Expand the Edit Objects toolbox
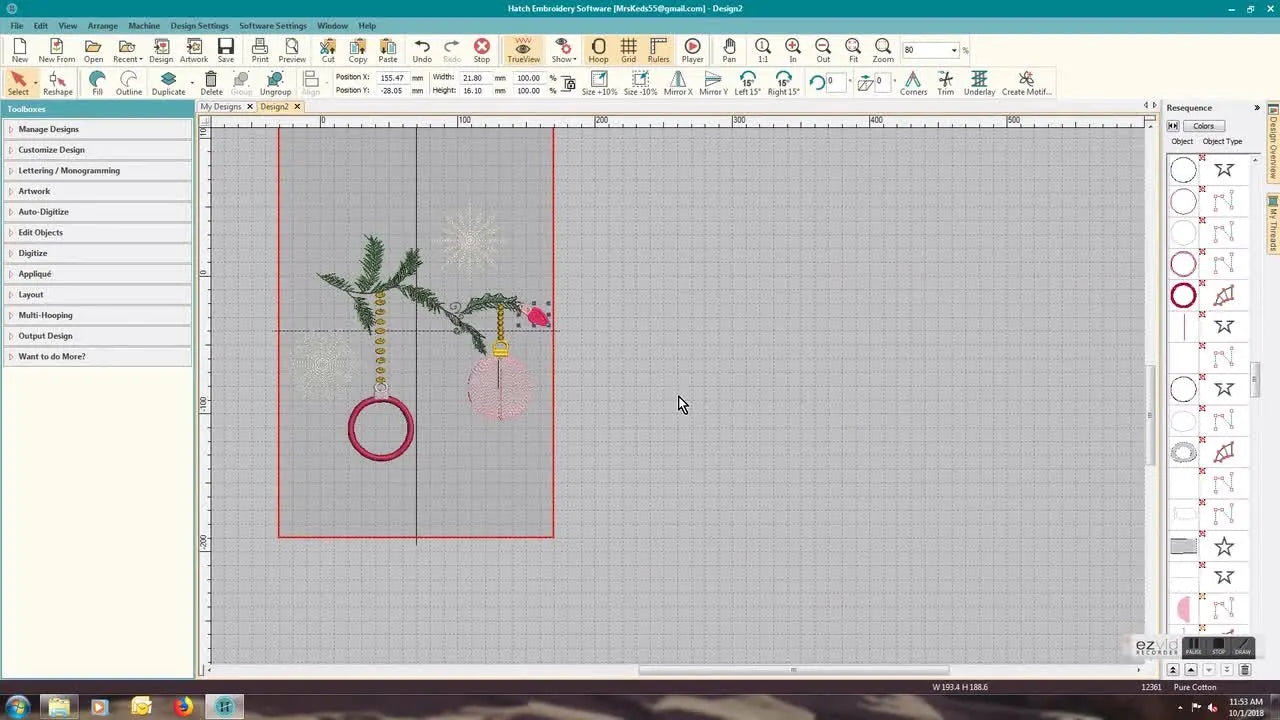The height and width of the screenshot is (720, 1280). 98,232
